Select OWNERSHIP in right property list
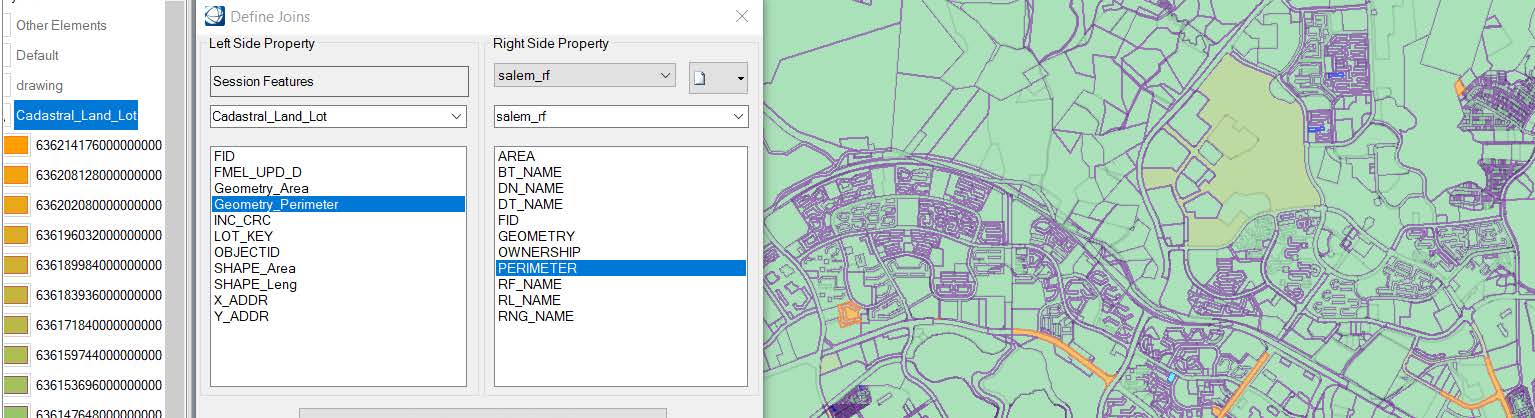Image resolution: width=1535 pixels, height=418 pixels. click(x=539, y=252)
